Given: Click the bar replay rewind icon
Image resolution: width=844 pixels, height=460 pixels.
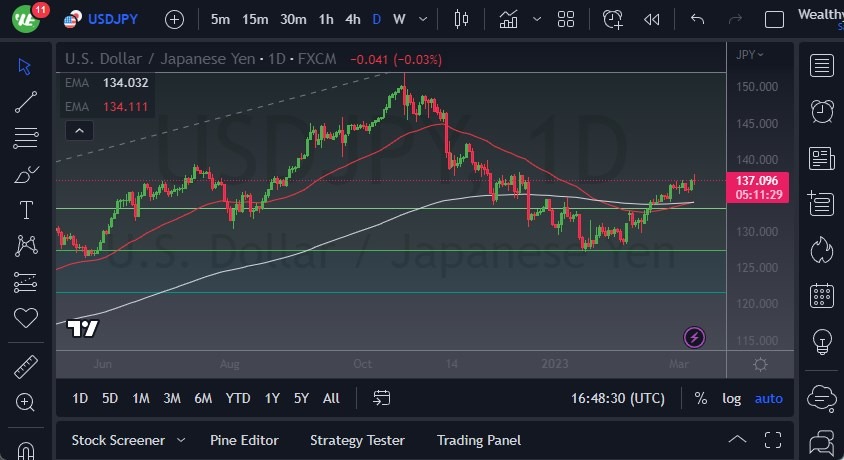Looking at the screenshot, I should pos(652,19).
